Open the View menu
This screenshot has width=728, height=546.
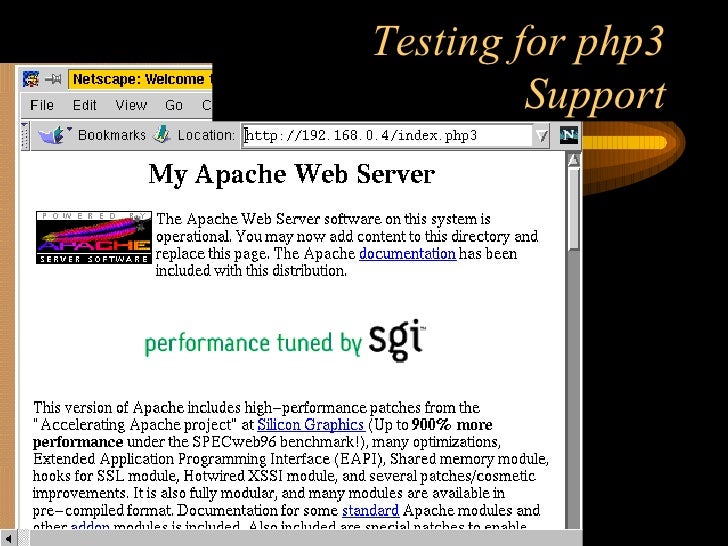coord(131,105)
